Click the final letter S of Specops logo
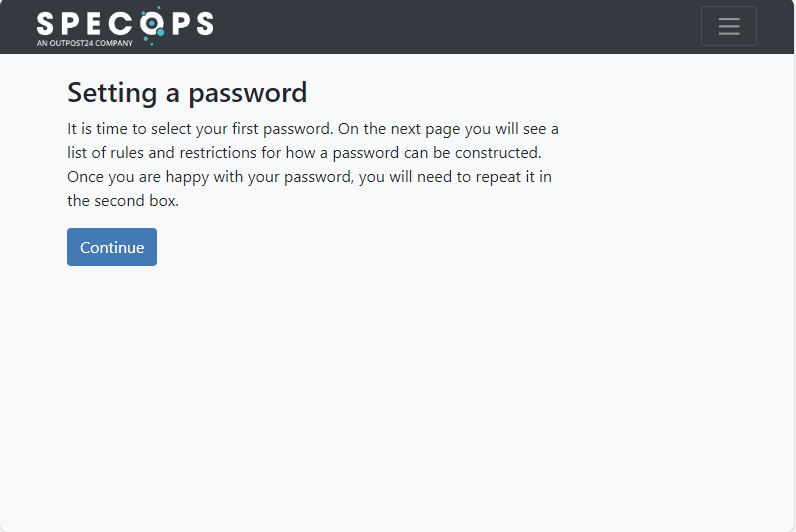Viewport: 796px width, 532px height. (205, 23)
